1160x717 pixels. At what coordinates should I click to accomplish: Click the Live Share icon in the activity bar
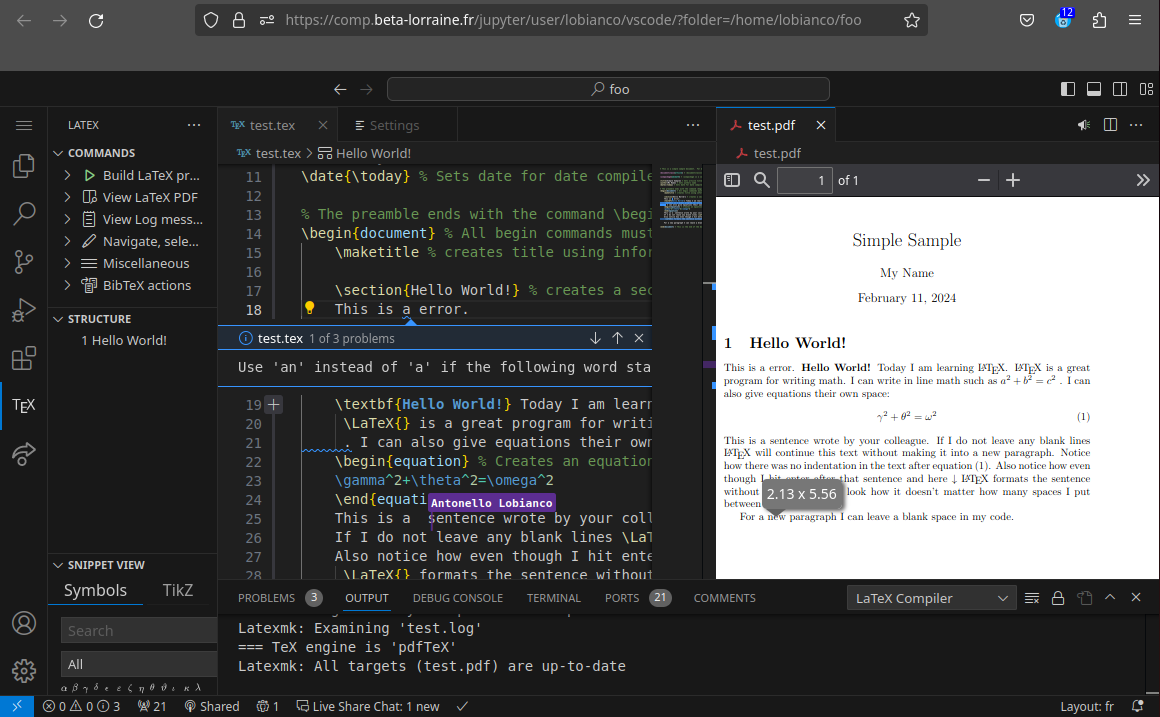pos(23,453)
